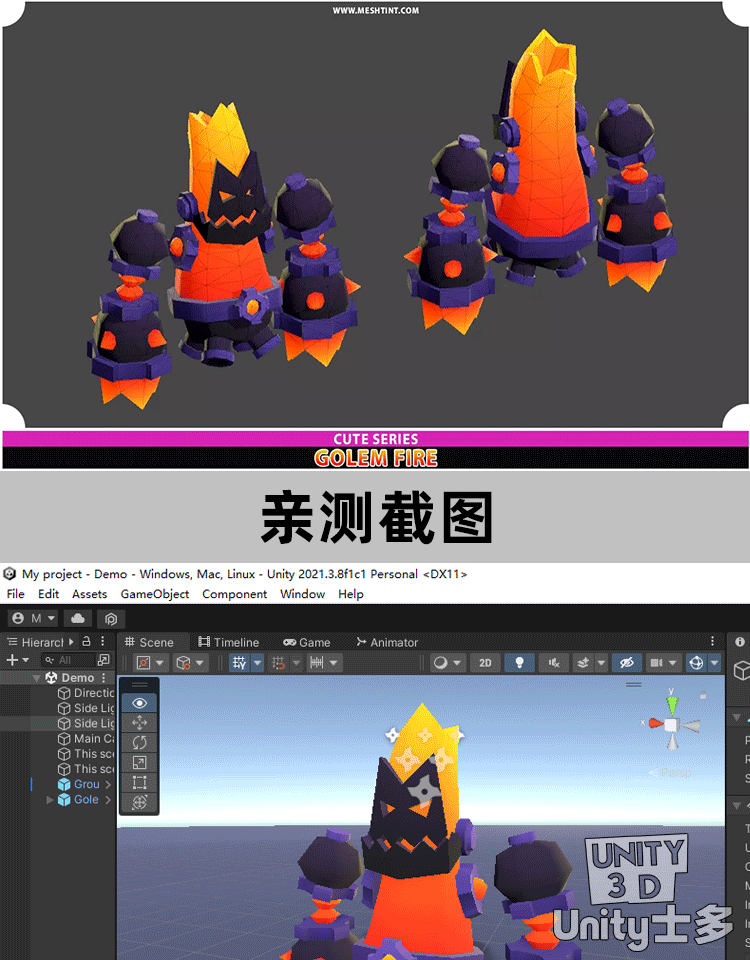Click the Hierarchy search field
The image size is (750, 960).
click(x=68, y=660)
